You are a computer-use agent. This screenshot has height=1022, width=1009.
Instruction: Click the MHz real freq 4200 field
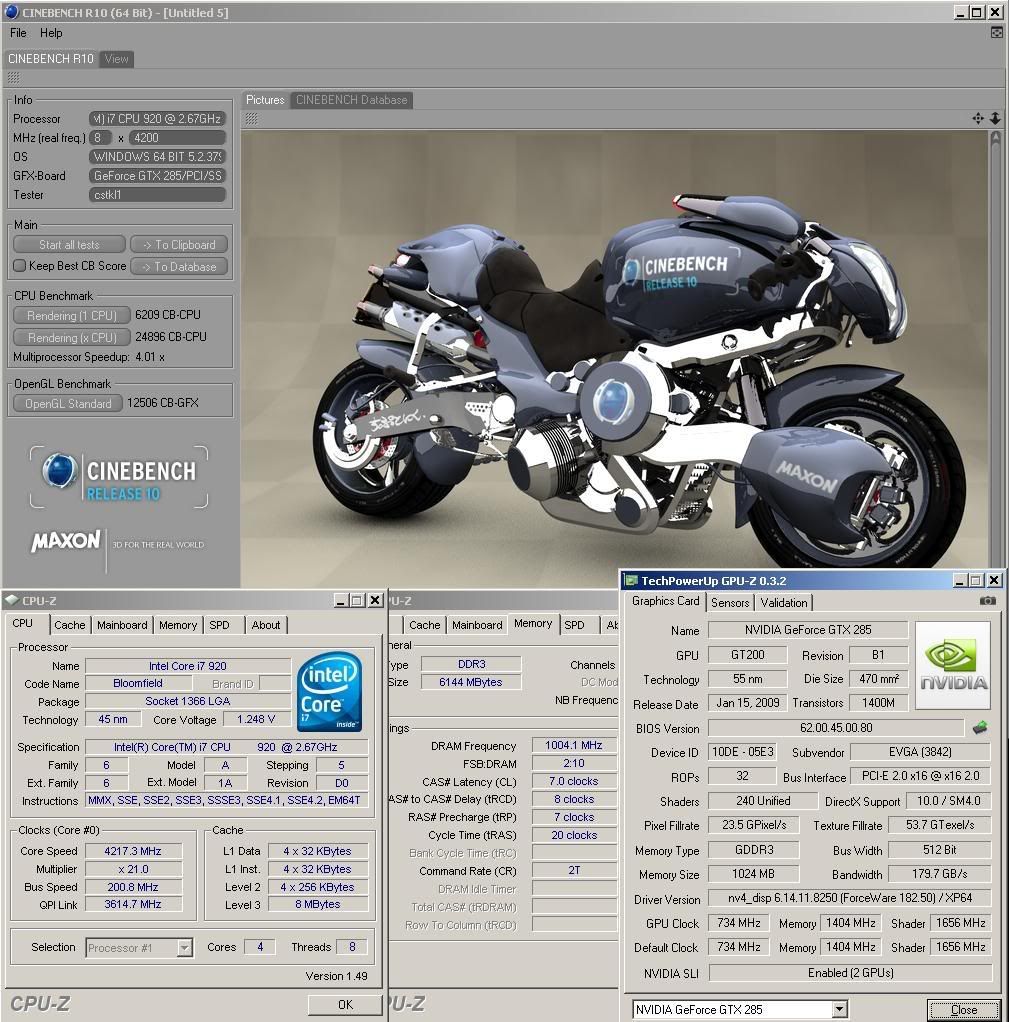pos(177,138)
